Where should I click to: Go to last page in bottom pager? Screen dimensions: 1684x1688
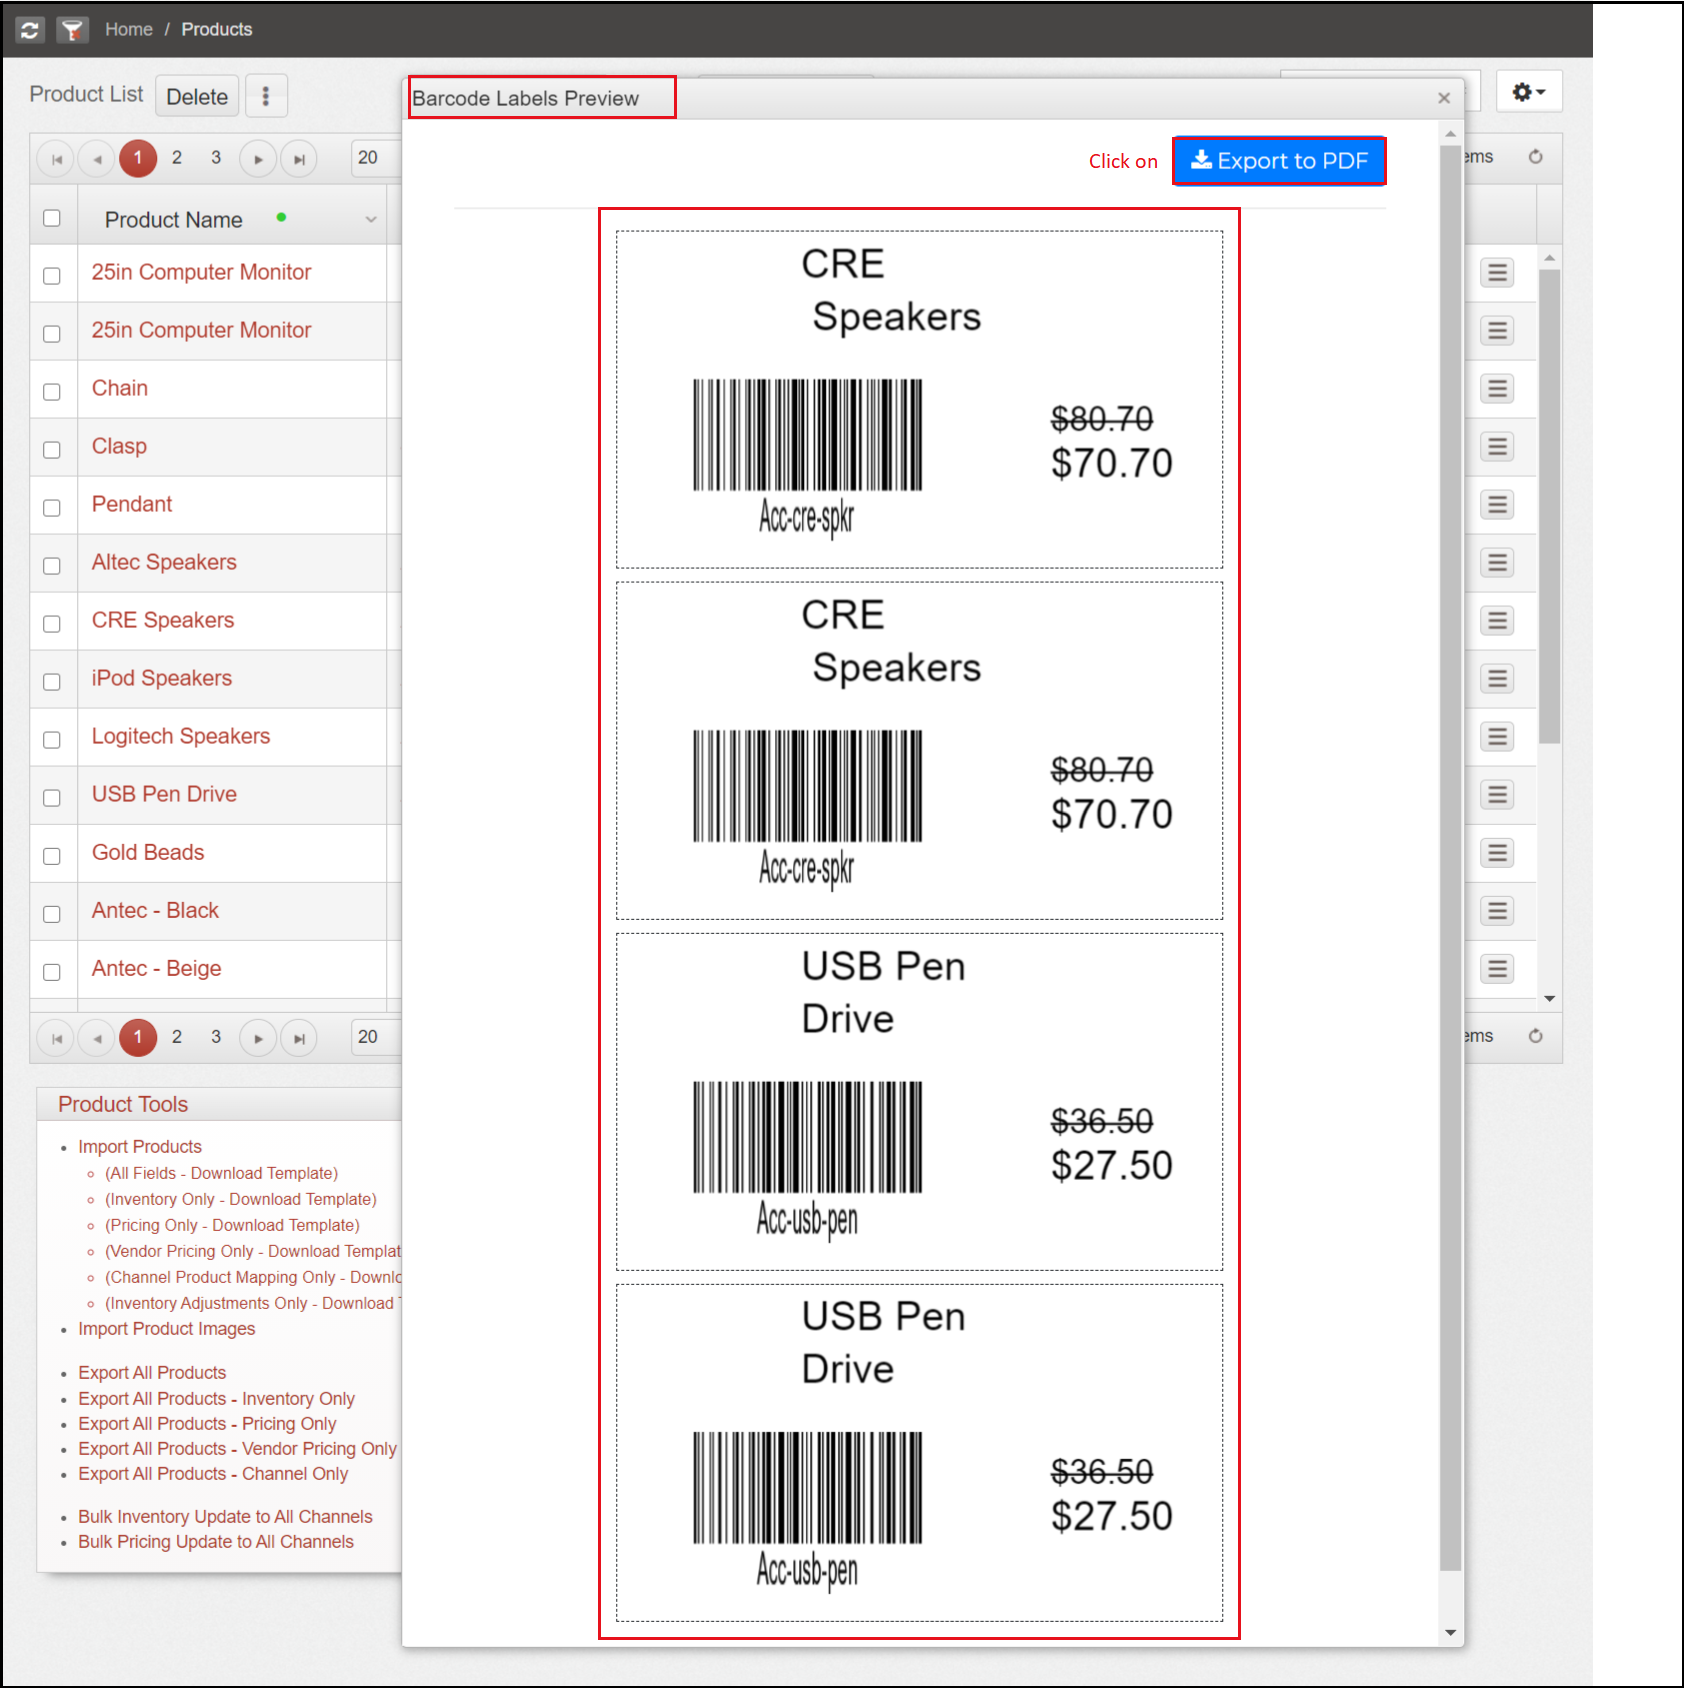pos(299,1038)
